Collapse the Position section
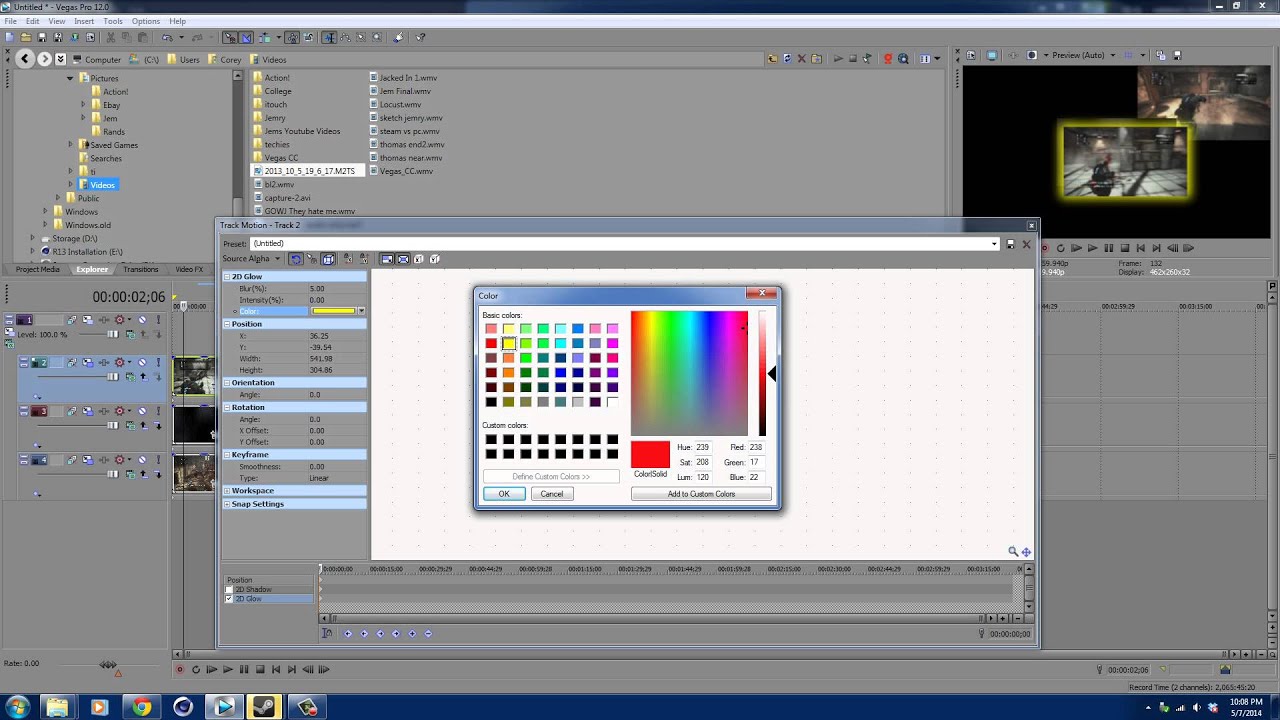The height and width of the screenshot is (720, 1280). [227, 324]
